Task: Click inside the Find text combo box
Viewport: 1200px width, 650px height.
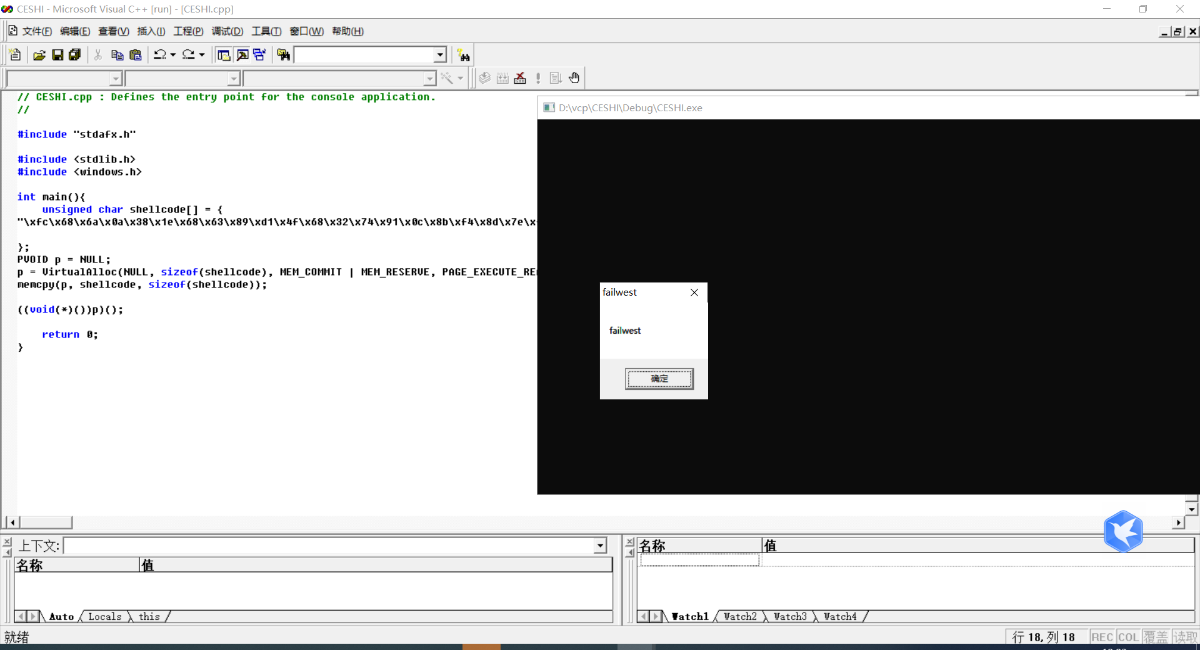Action: [364, 55]
